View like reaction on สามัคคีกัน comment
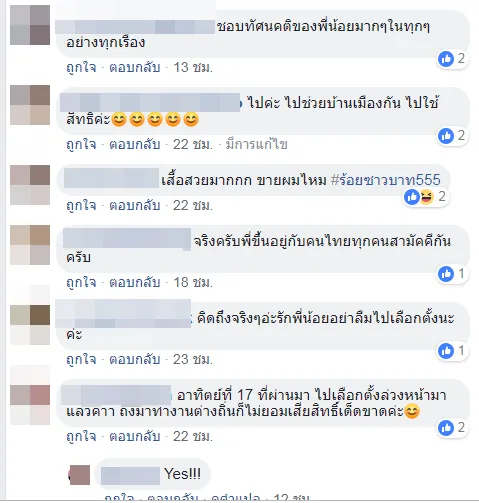The width and height of the screenshot is (479, 503). (x=452, y=274)
